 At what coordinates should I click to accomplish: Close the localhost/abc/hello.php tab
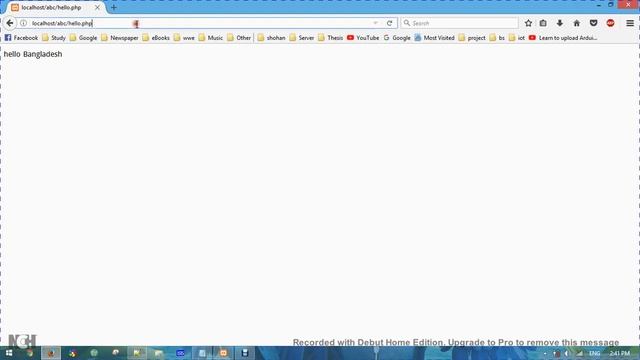(x=97, y=7)
